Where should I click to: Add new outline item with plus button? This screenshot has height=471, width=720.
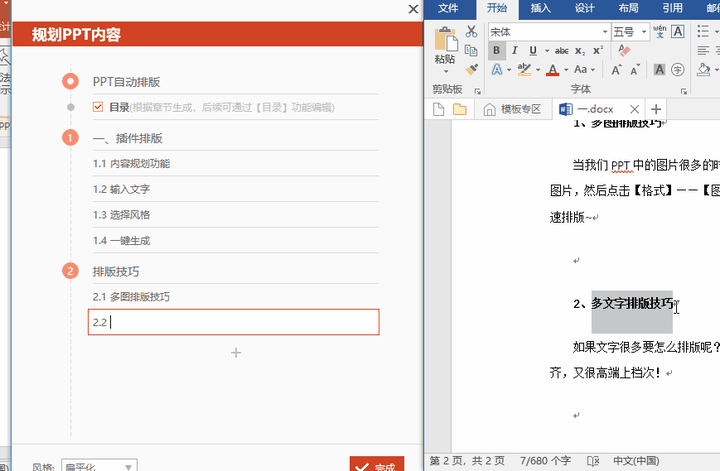[236, 353]
